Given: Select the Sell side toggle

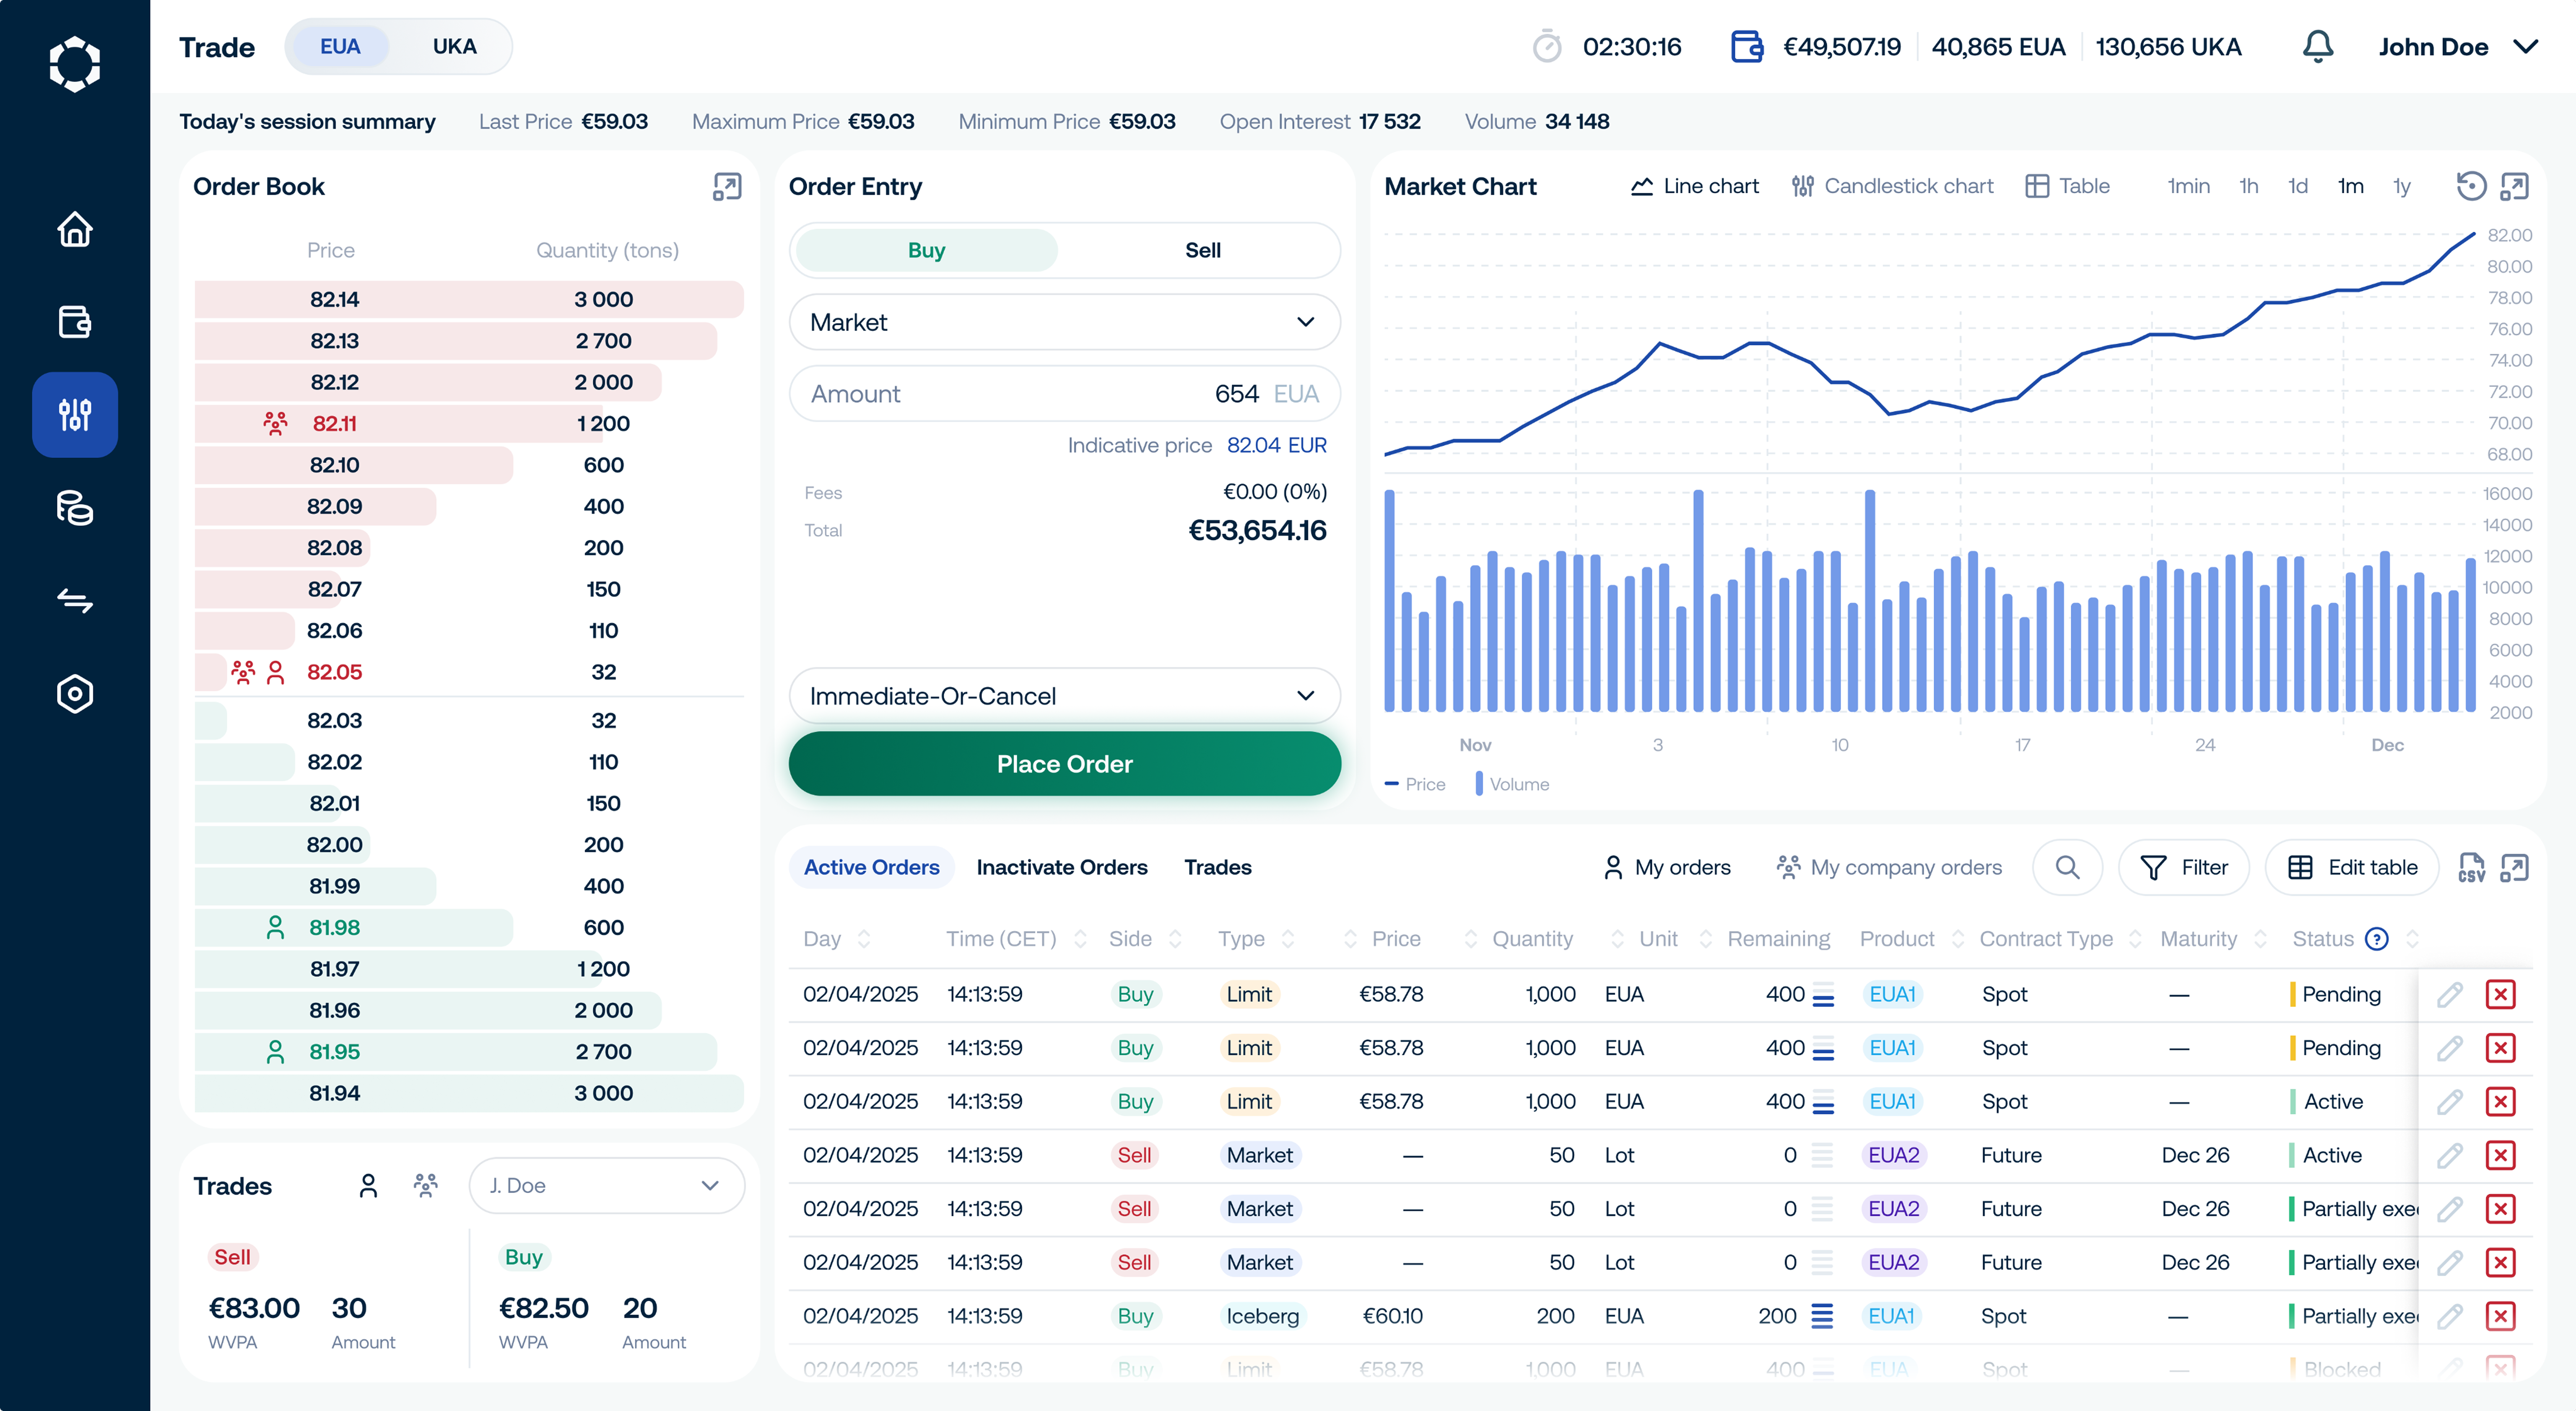Looking at the screenshot, I should point(1202,251).
